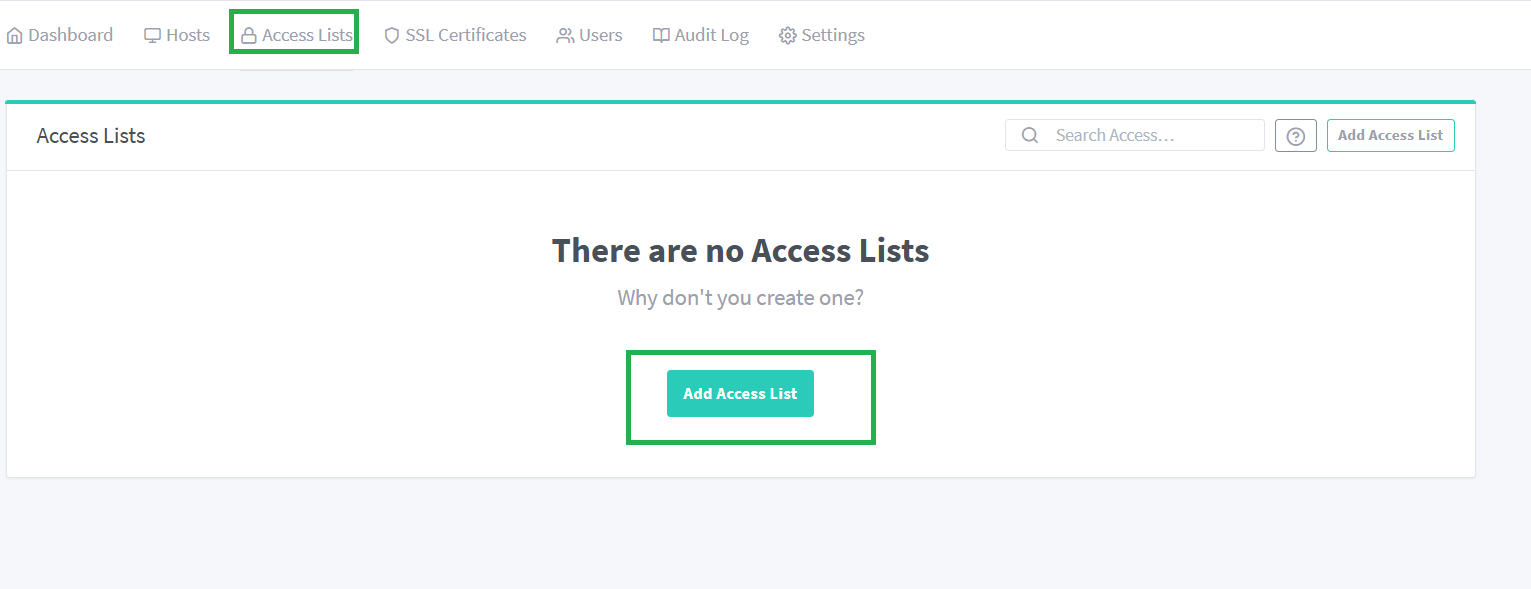The image size is (1531, 589).
Task: View the Audit Log page
Action: click(x=712, y=35)
